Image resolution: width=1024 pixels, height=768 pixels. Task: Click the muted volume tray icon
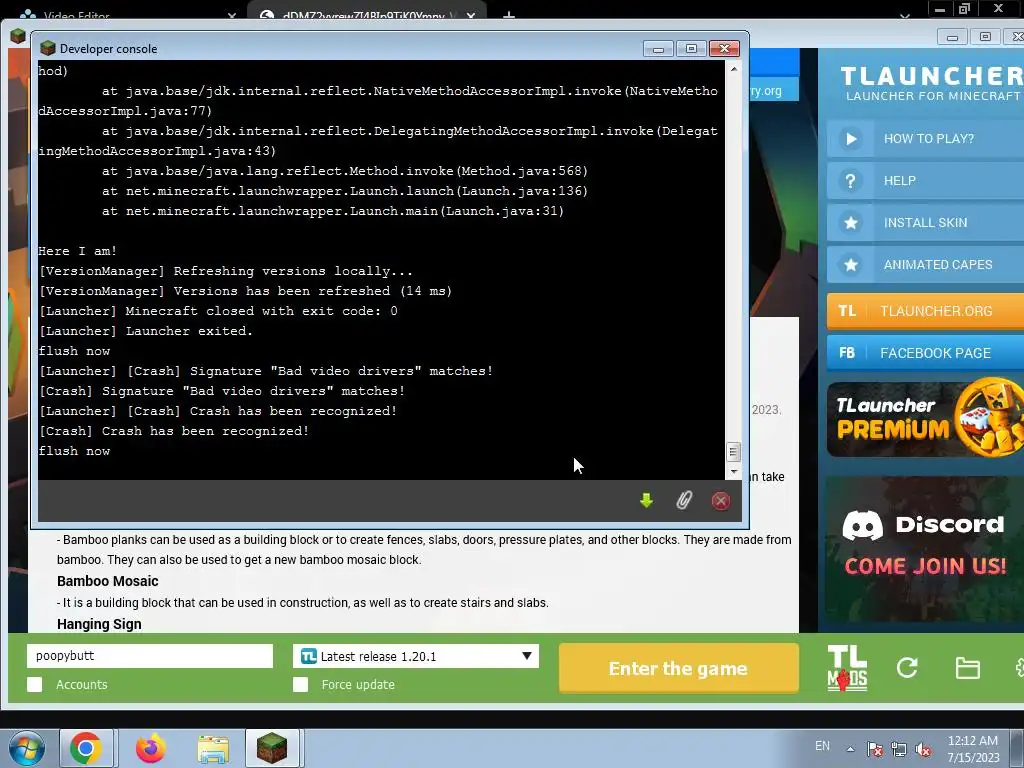click(x=923, y=750)
